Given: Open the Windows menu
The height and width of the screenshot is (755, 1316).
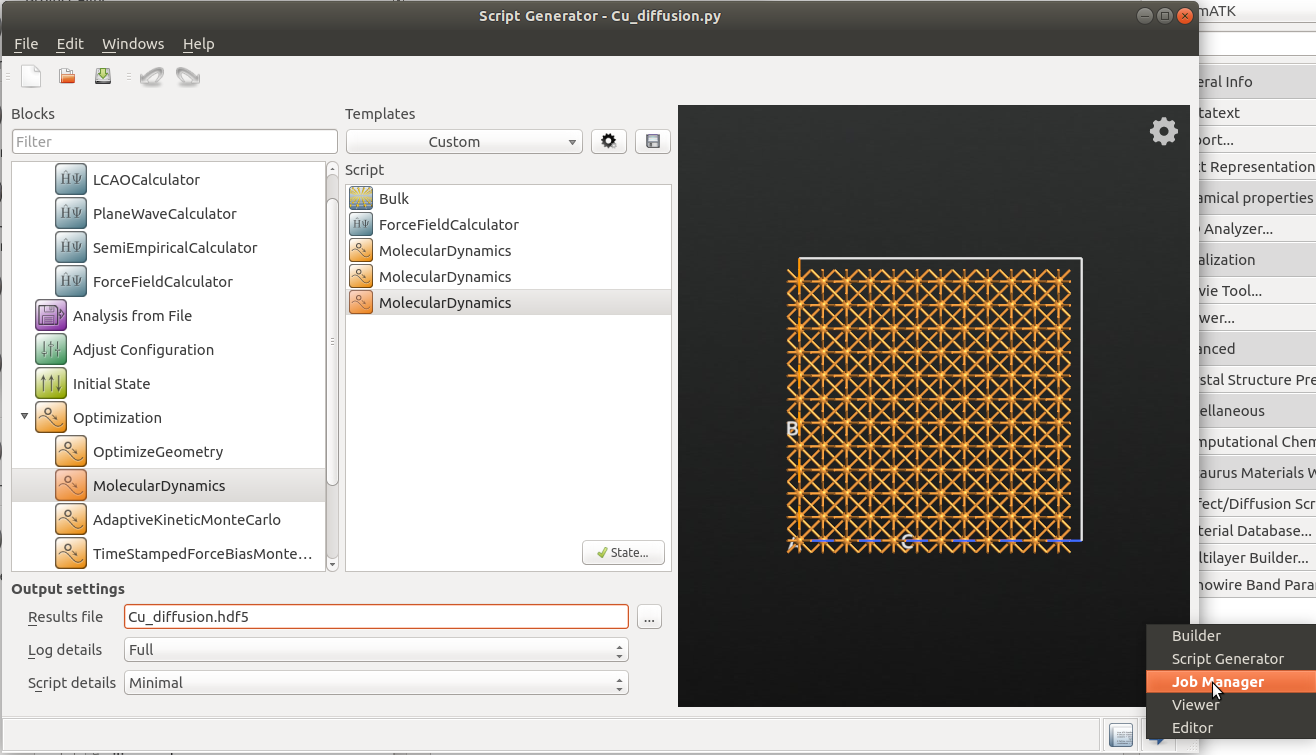Looking at the screenshot, I should [133, 44].
